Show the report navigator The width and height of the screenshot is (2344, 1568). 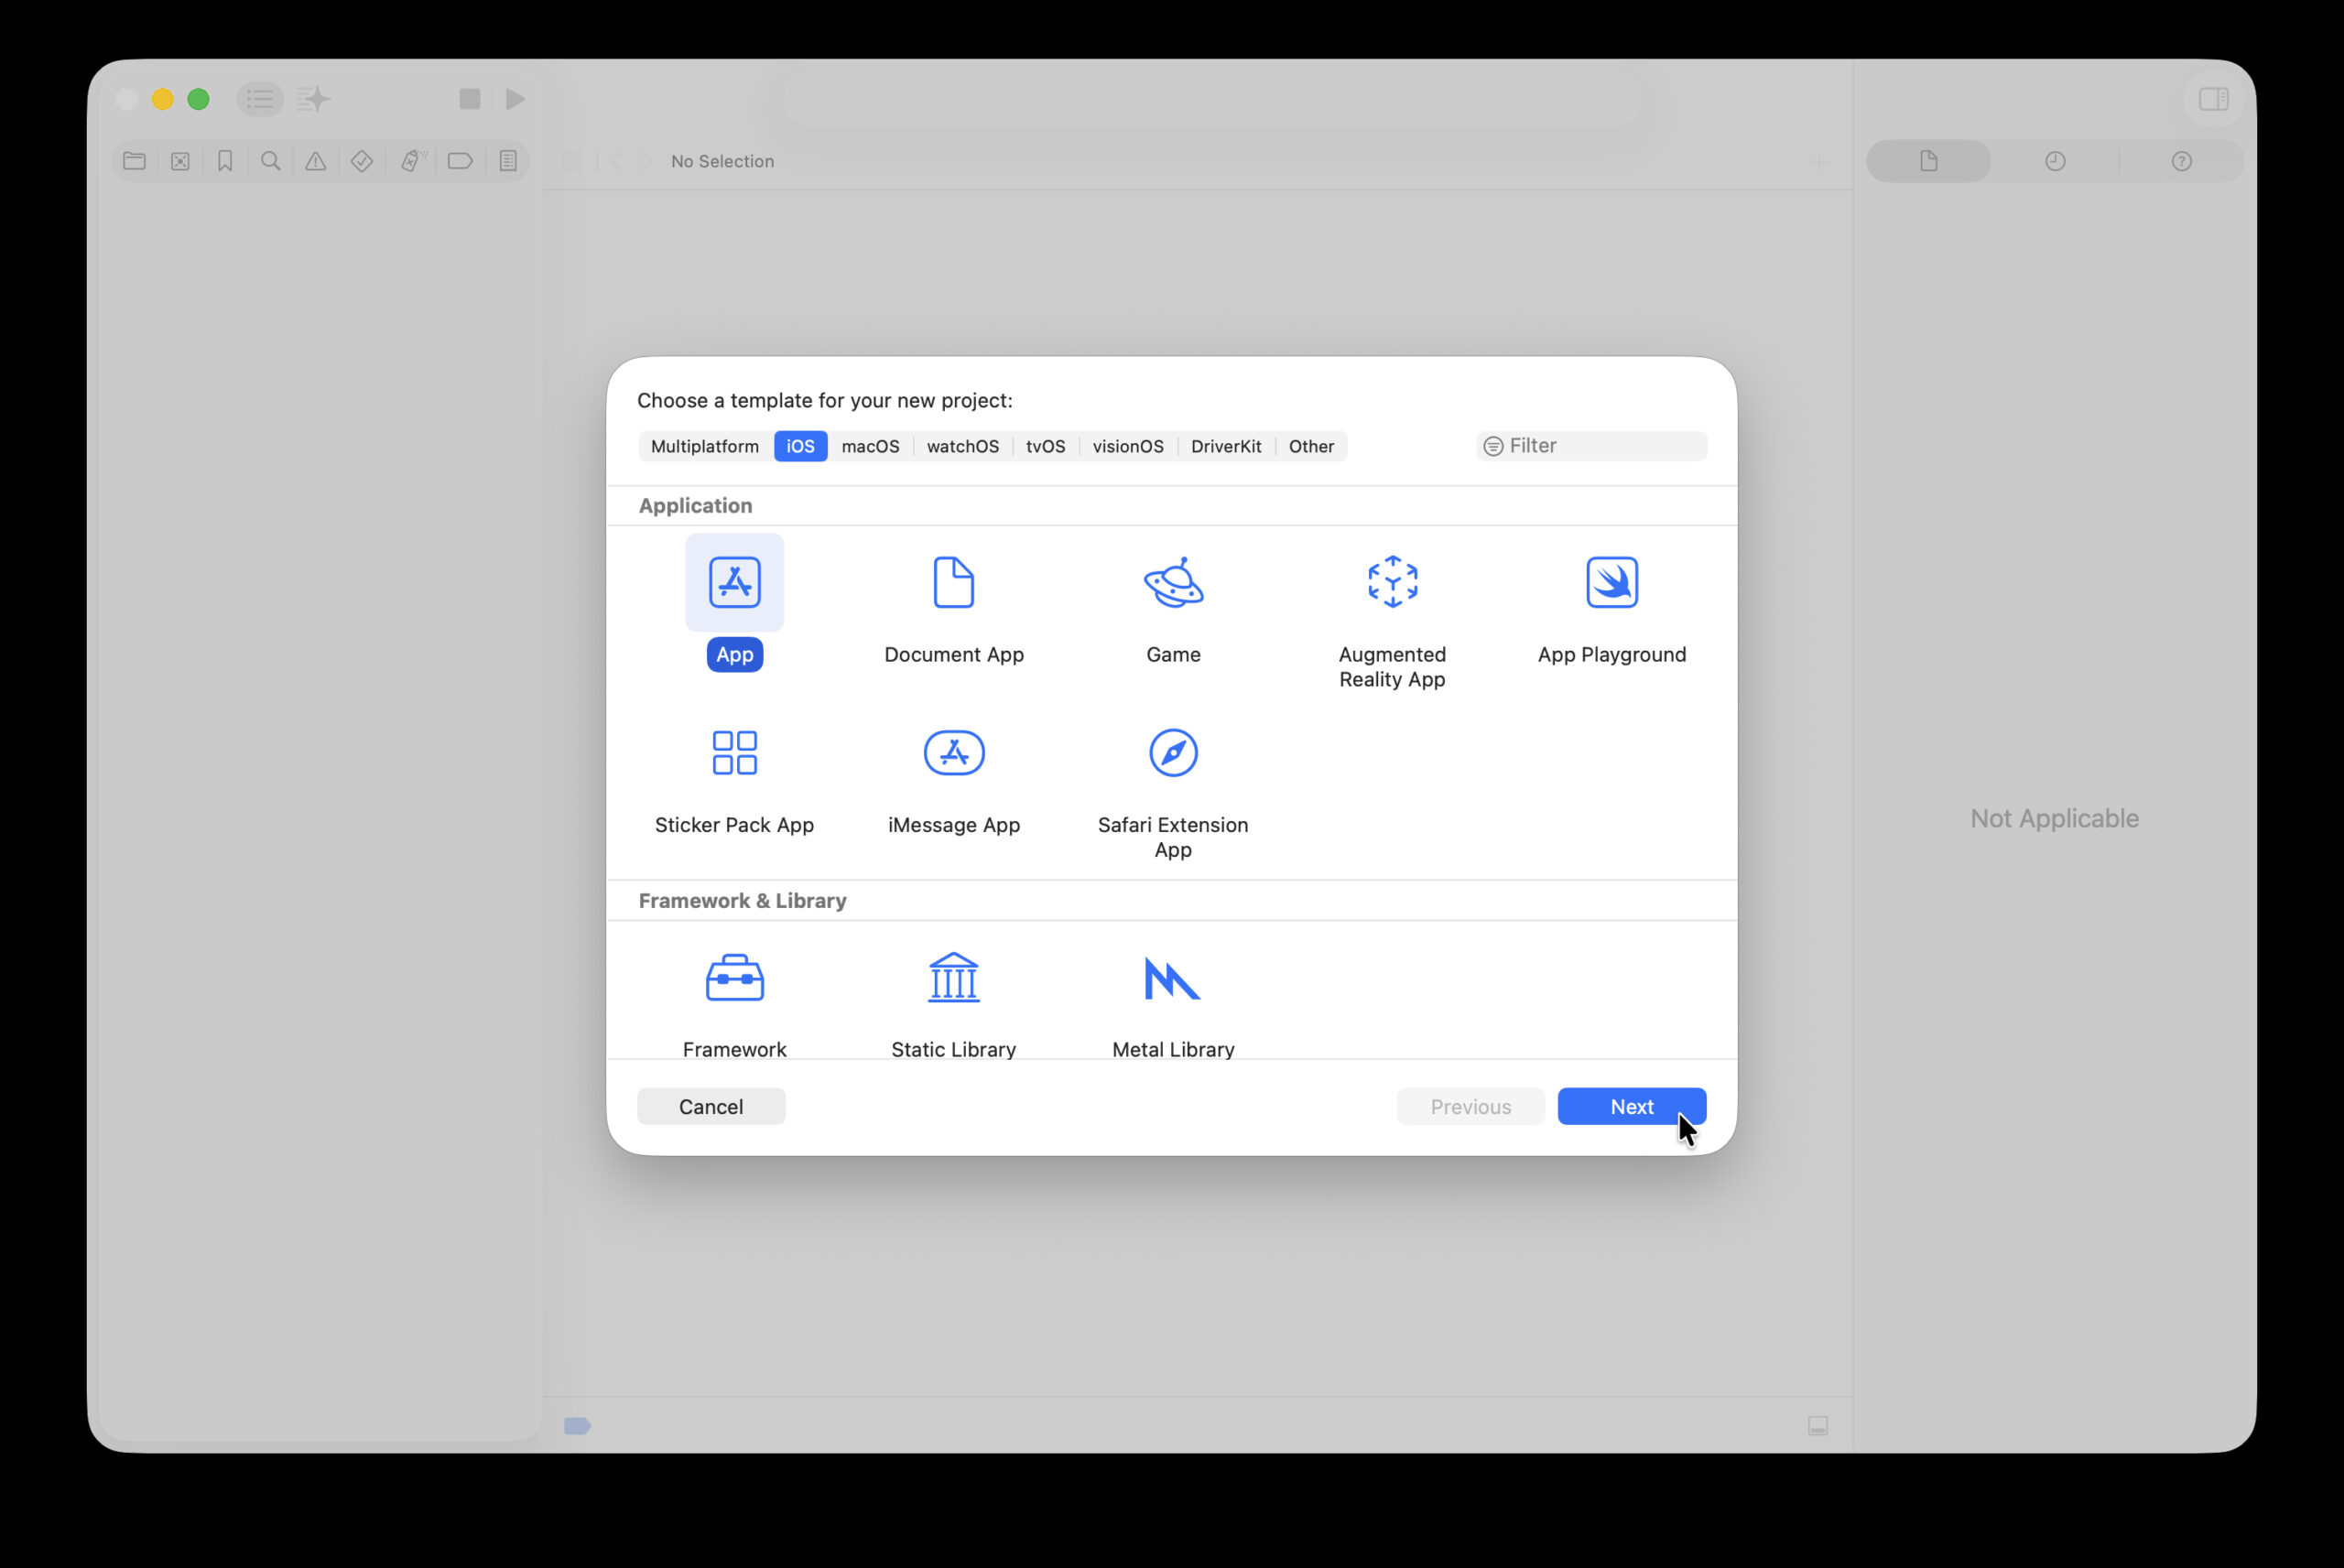tap(508, 161)
